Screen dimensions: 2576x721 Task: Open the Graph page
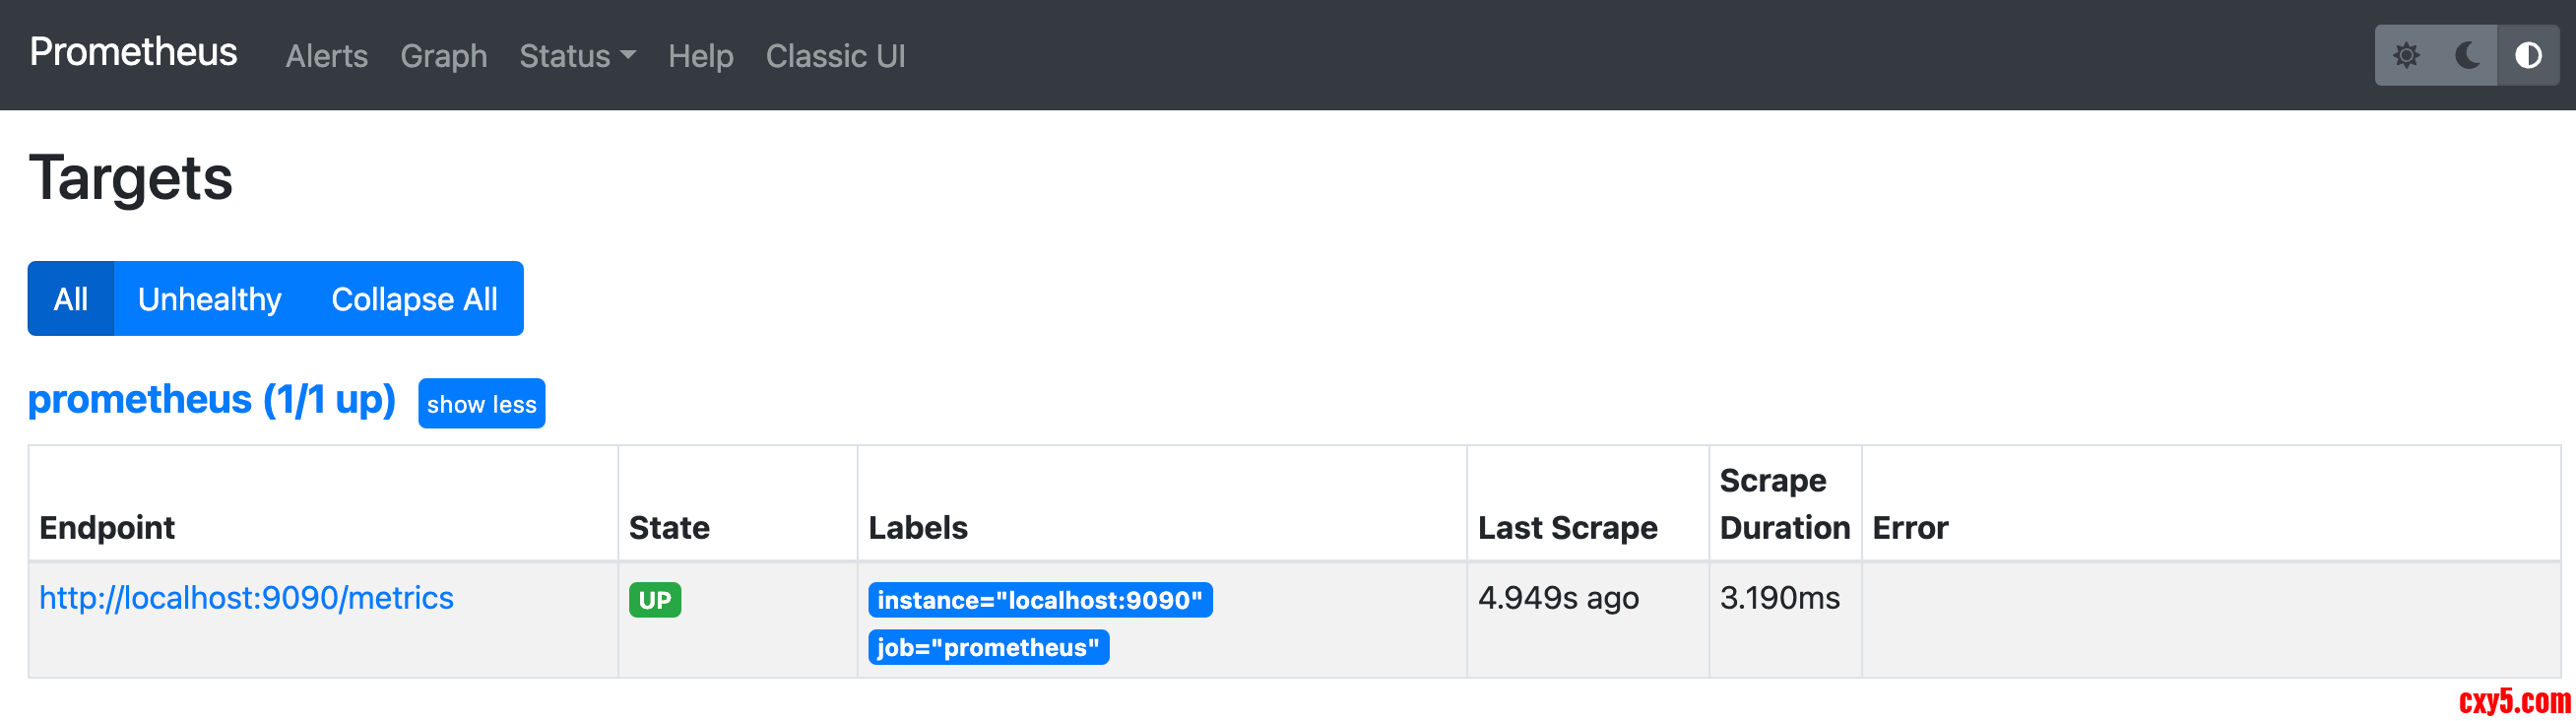[x=443, y=56]
